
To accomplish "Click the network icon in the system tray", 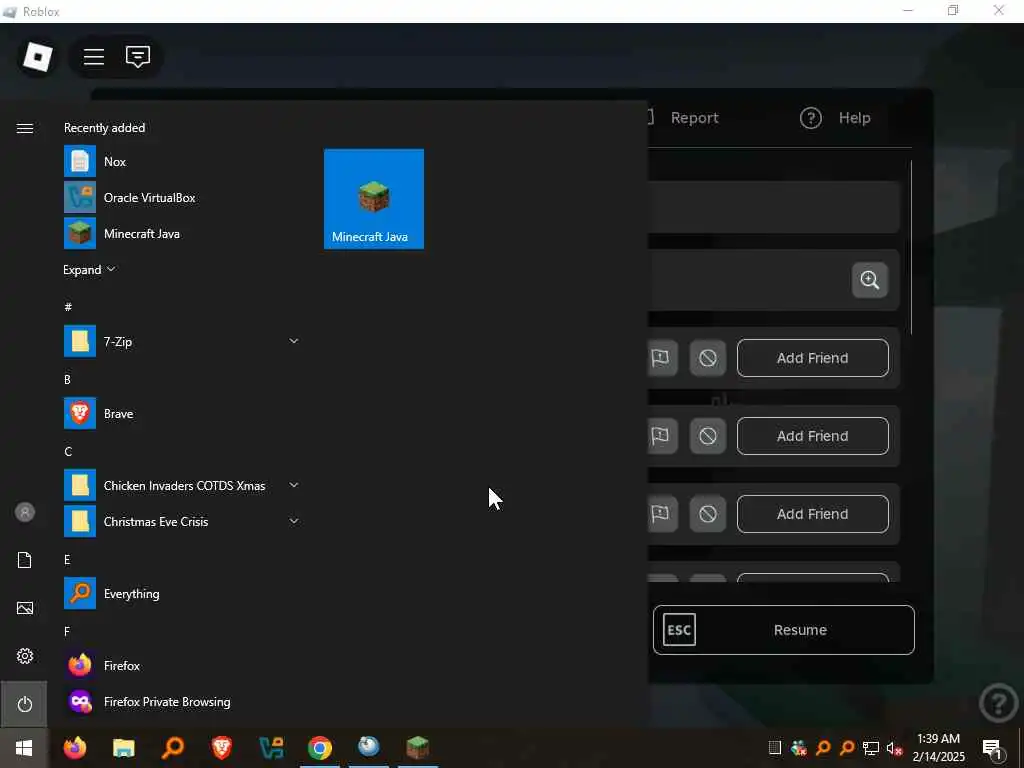I will pos(871,748).
